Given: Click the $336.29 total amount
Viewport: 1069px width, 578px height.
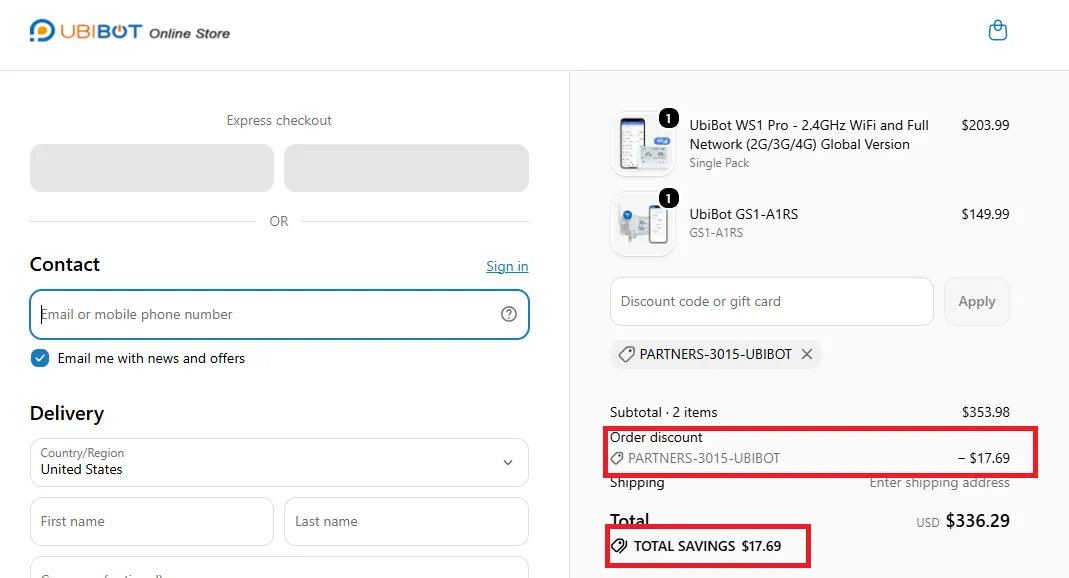Looking at the screenshot, I should [x=978, y=521].
